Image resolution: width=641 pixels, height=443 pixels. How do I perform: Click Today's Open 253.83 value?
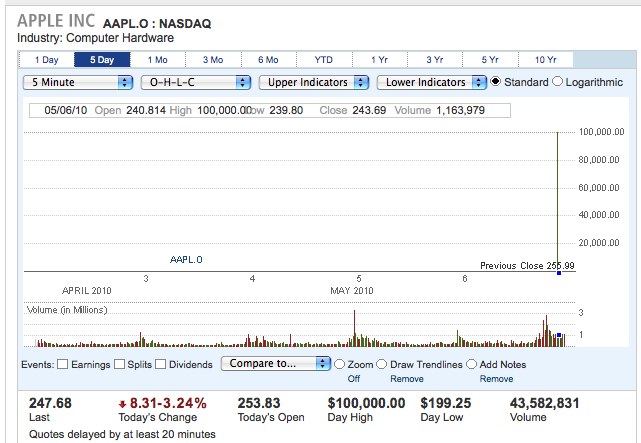[259, 403]
